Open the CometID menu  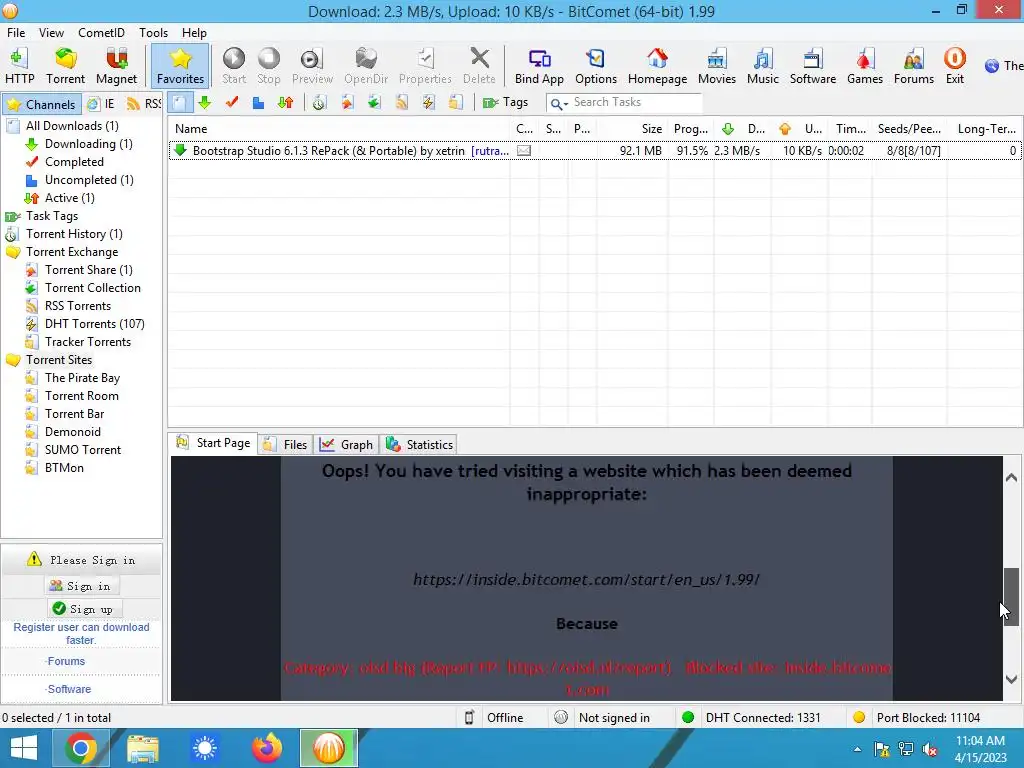pyautogui.click(x=101, y=33)
